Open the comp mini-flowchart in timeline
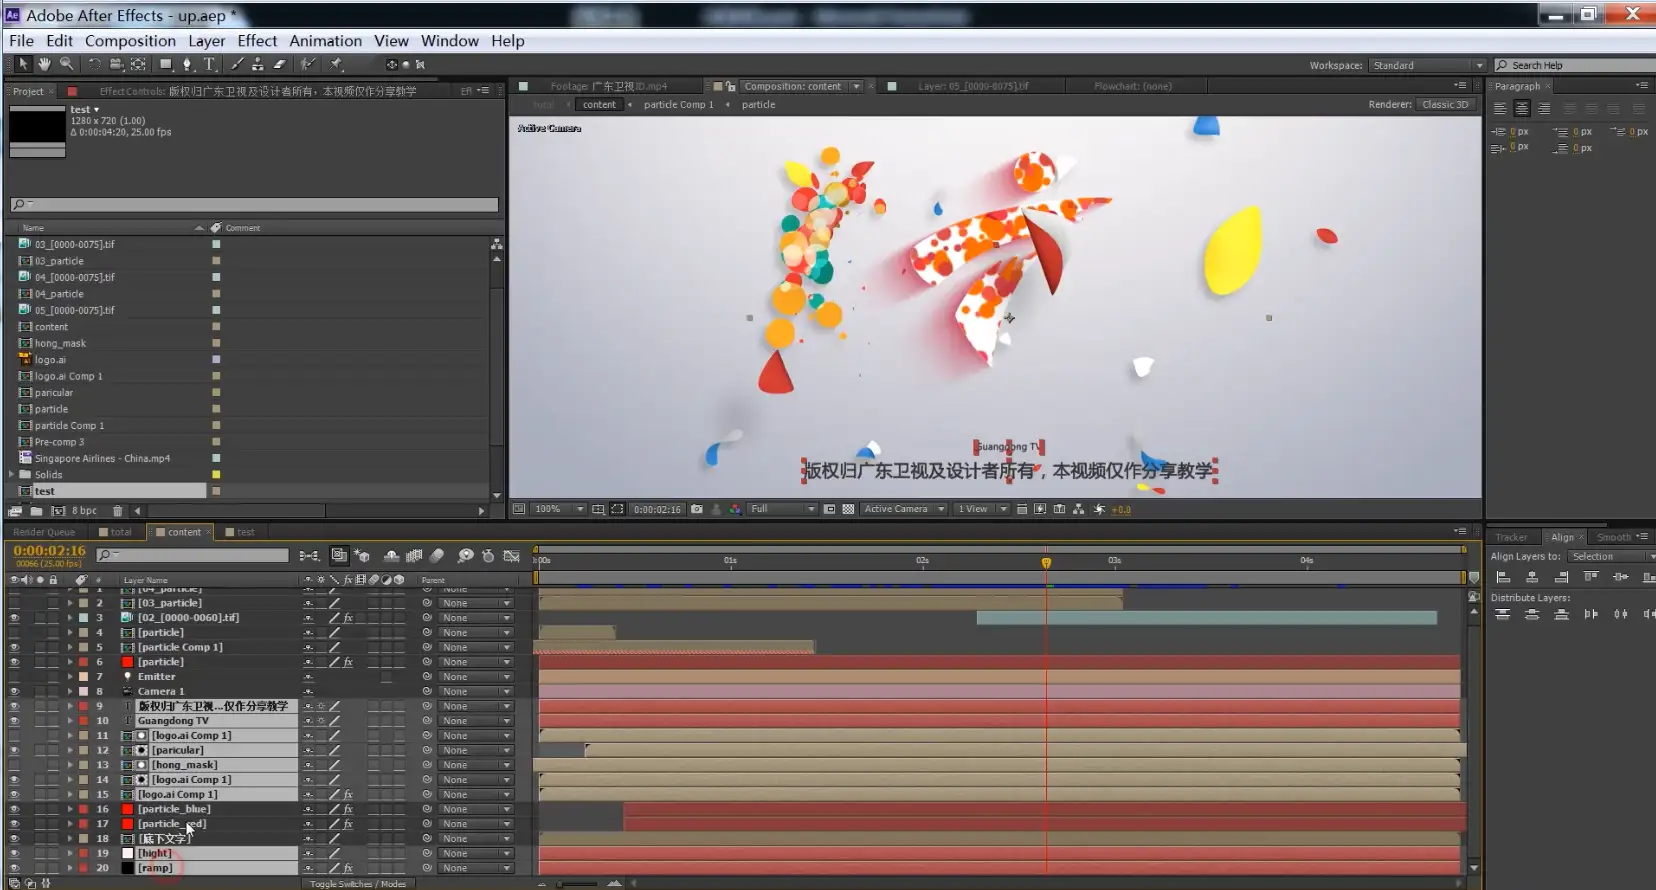 (310, 556)
